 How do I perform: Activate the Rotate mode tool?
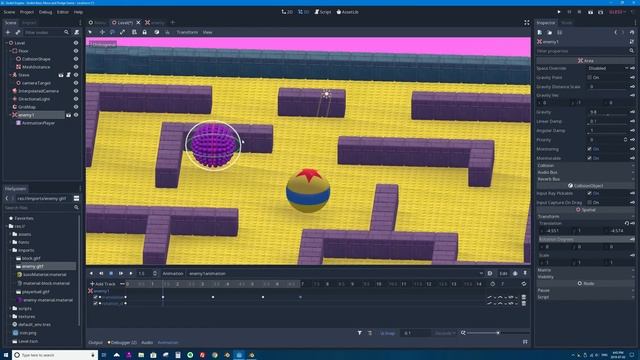[112, 32]
